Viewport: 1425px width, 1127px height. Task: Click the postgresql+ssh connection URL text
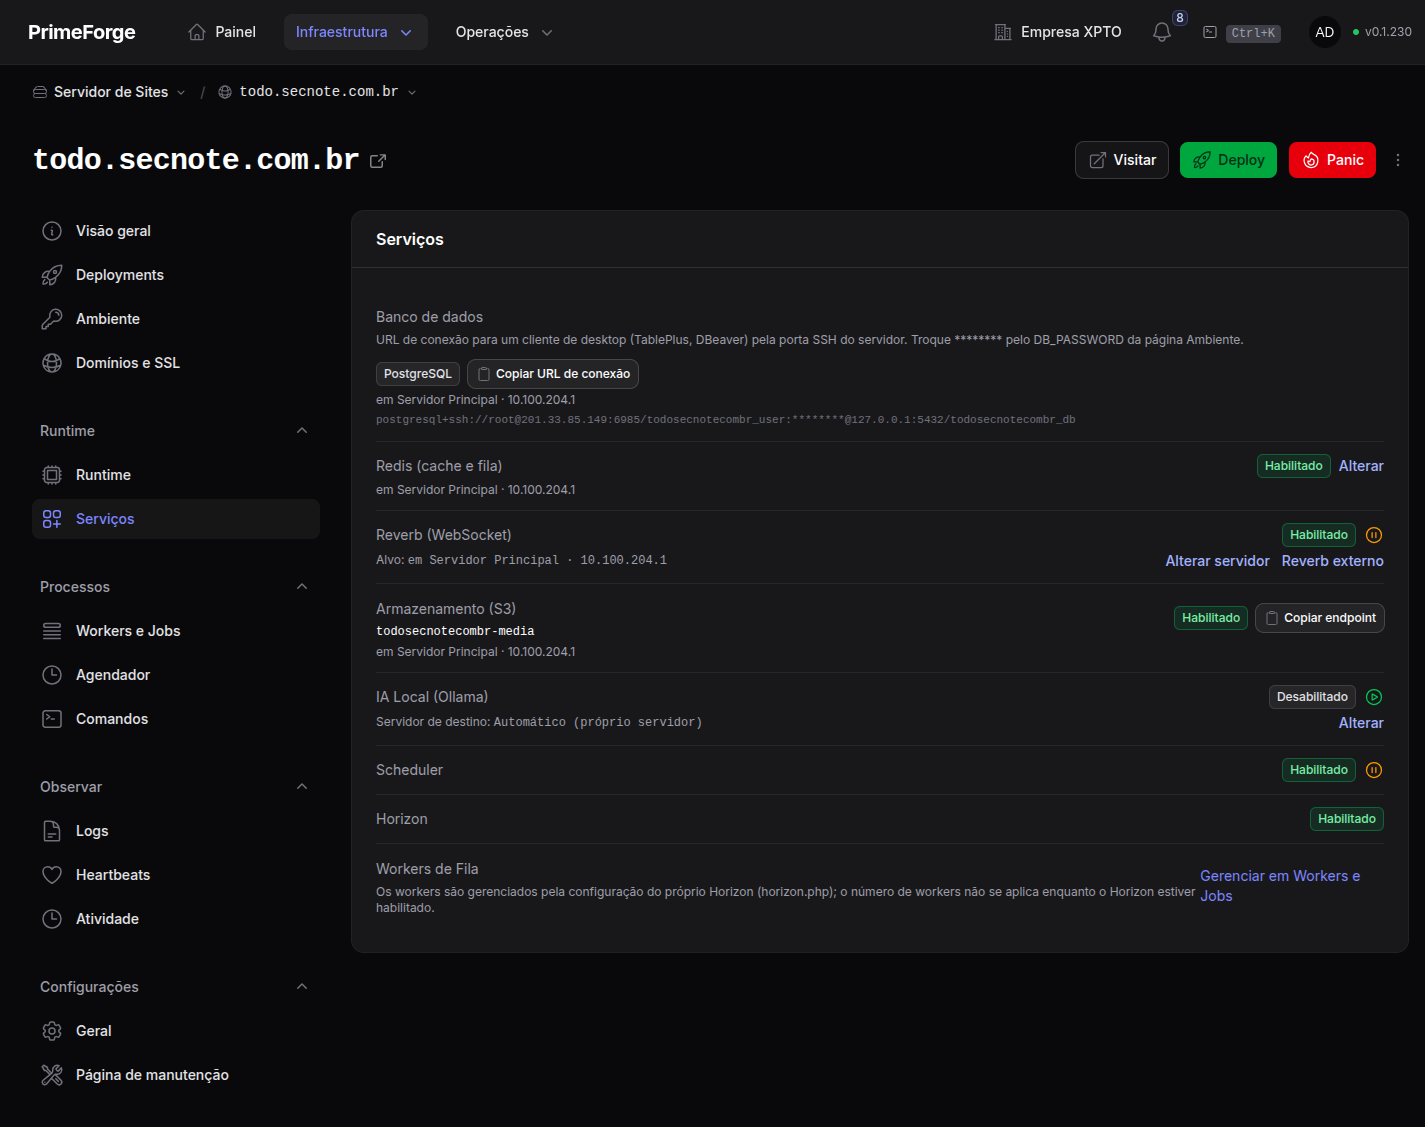tap(725, 420)
